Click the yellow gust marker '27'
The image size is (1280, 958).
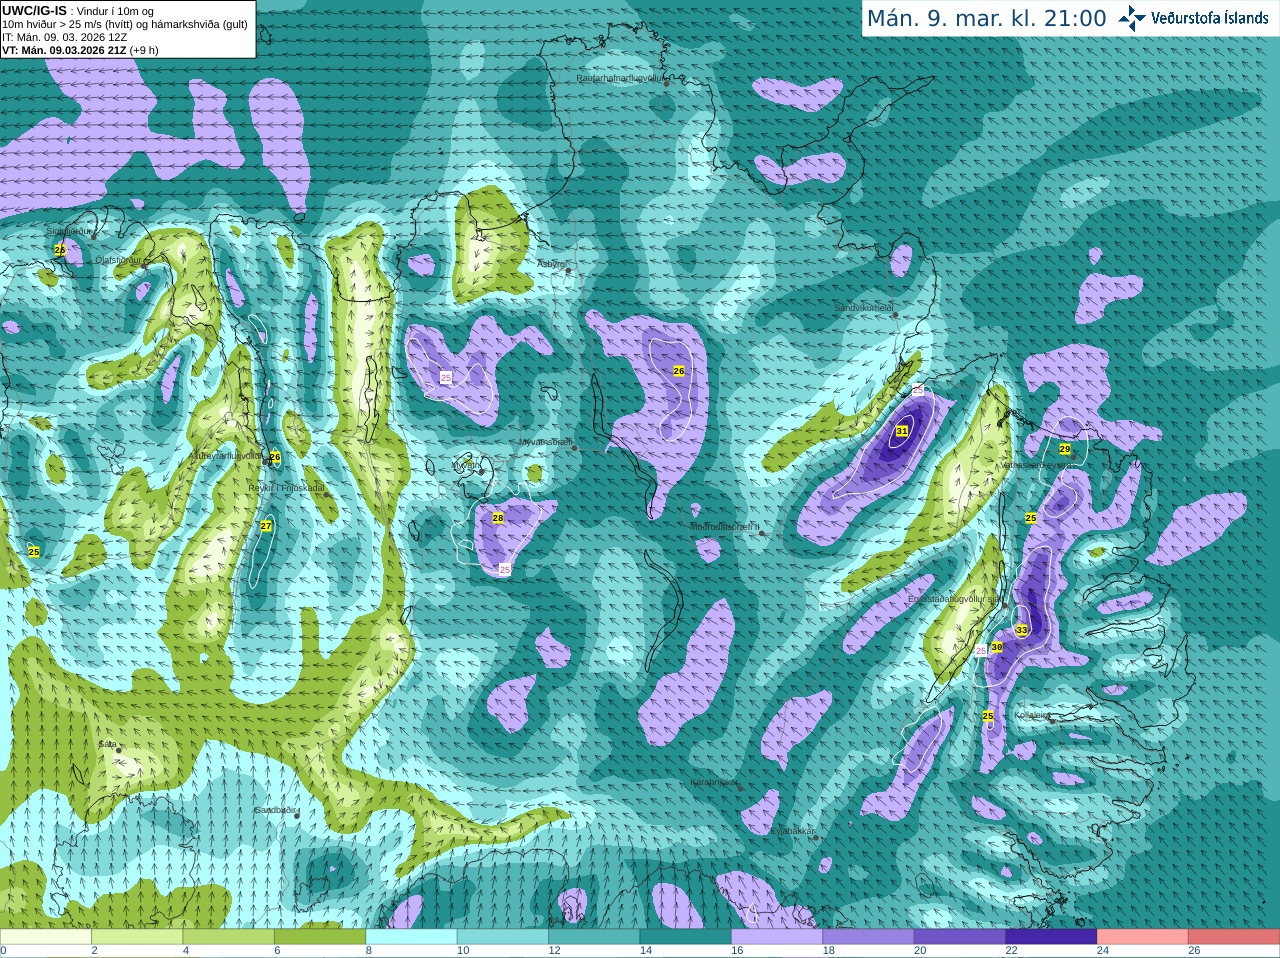coord(266,526)
